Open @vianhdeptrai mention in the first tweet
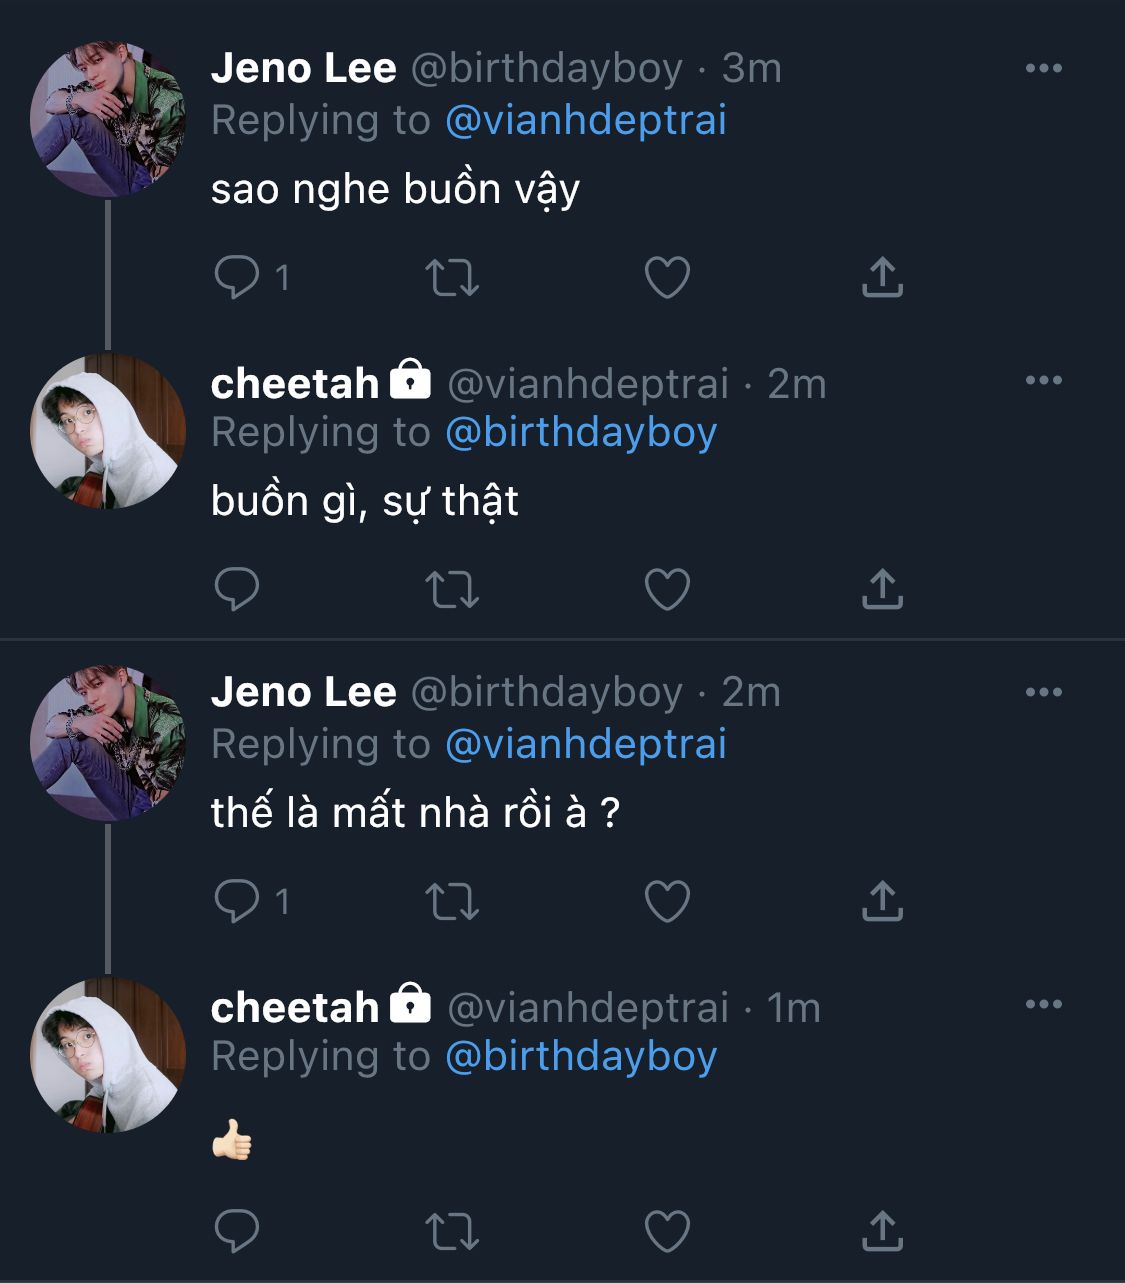The image size is (1125, 1283). tap(585, 120)
